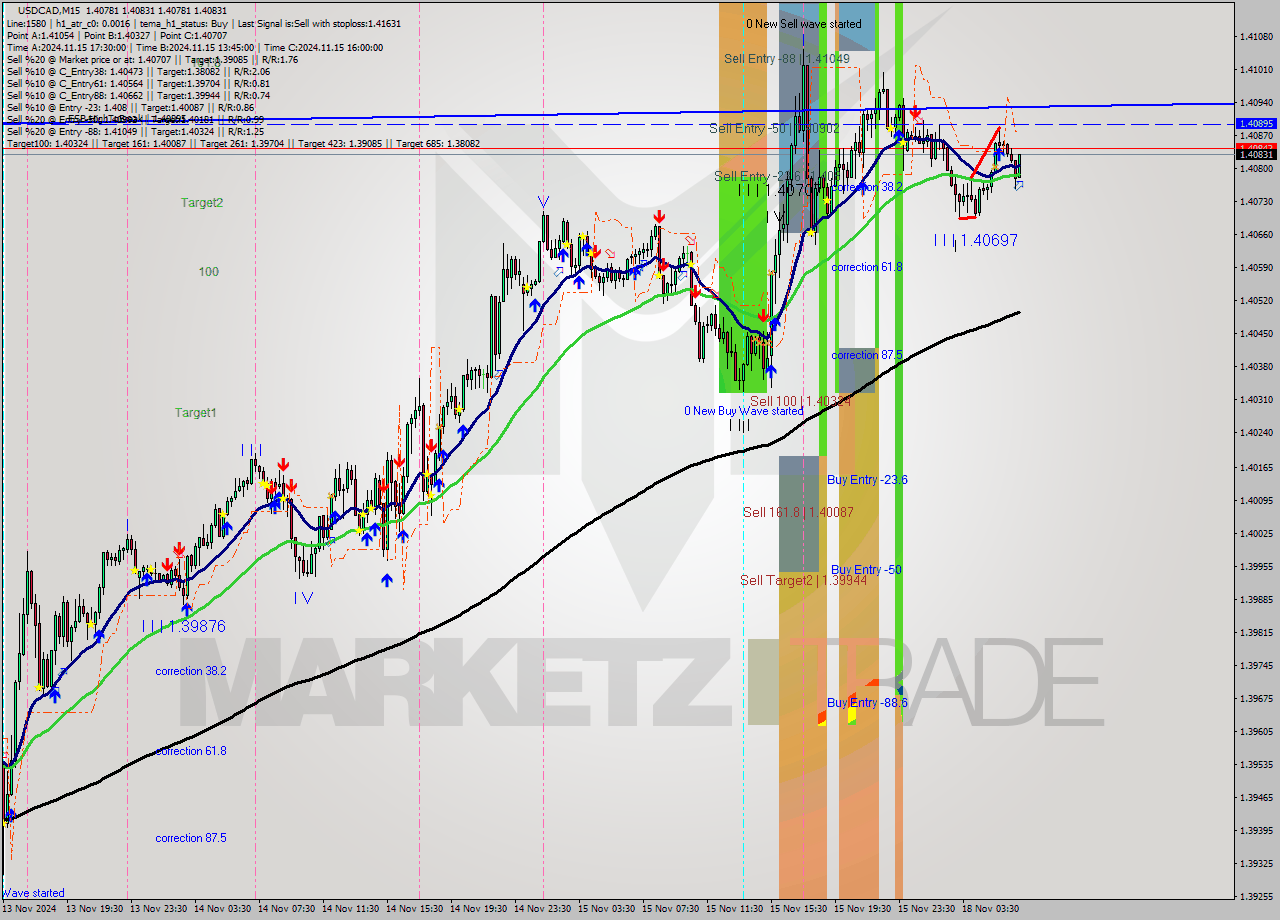The height and width of the screenshot is (920, 1280).
Task: Click the '14 Nov 07:30' time axis label
Action: [287, 909]
